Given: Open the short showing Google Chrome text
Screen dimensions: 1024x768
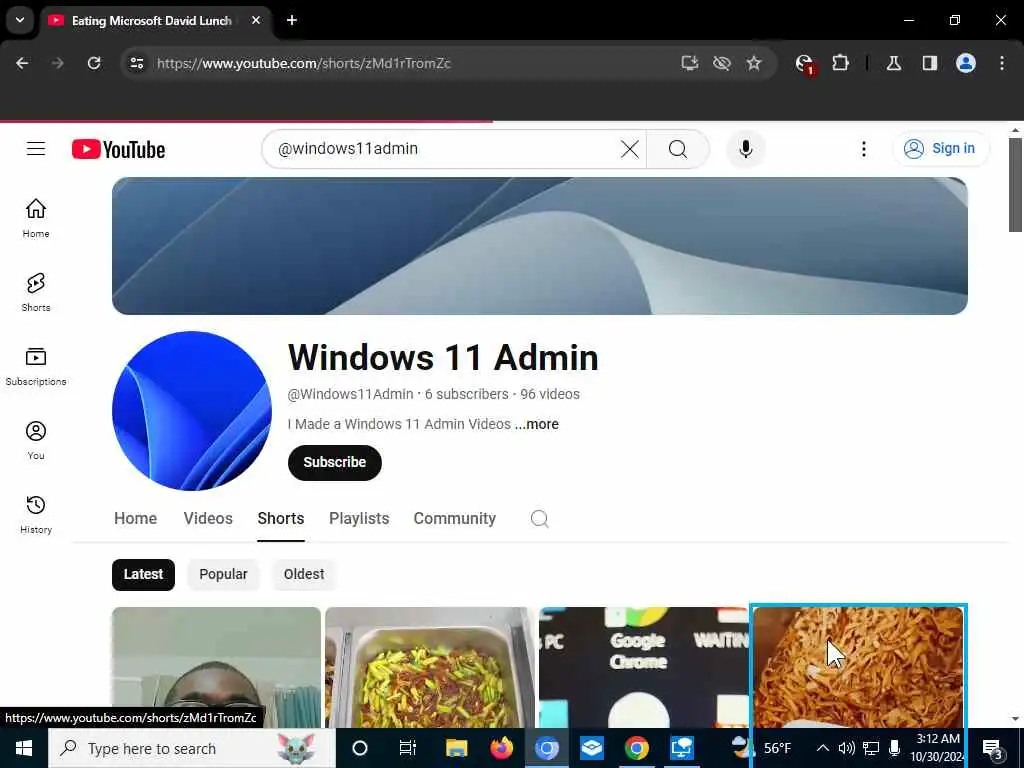Looking at the screenshot, I should click(643, 667).
